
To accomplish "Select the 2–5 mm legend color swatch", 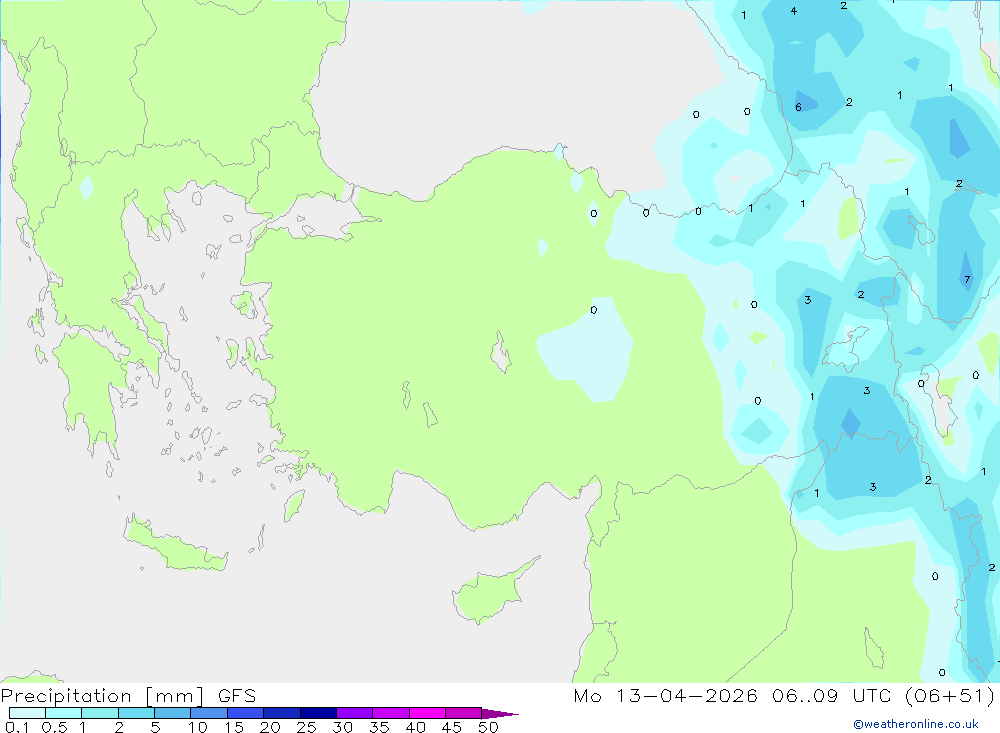I will pos(136,713).
